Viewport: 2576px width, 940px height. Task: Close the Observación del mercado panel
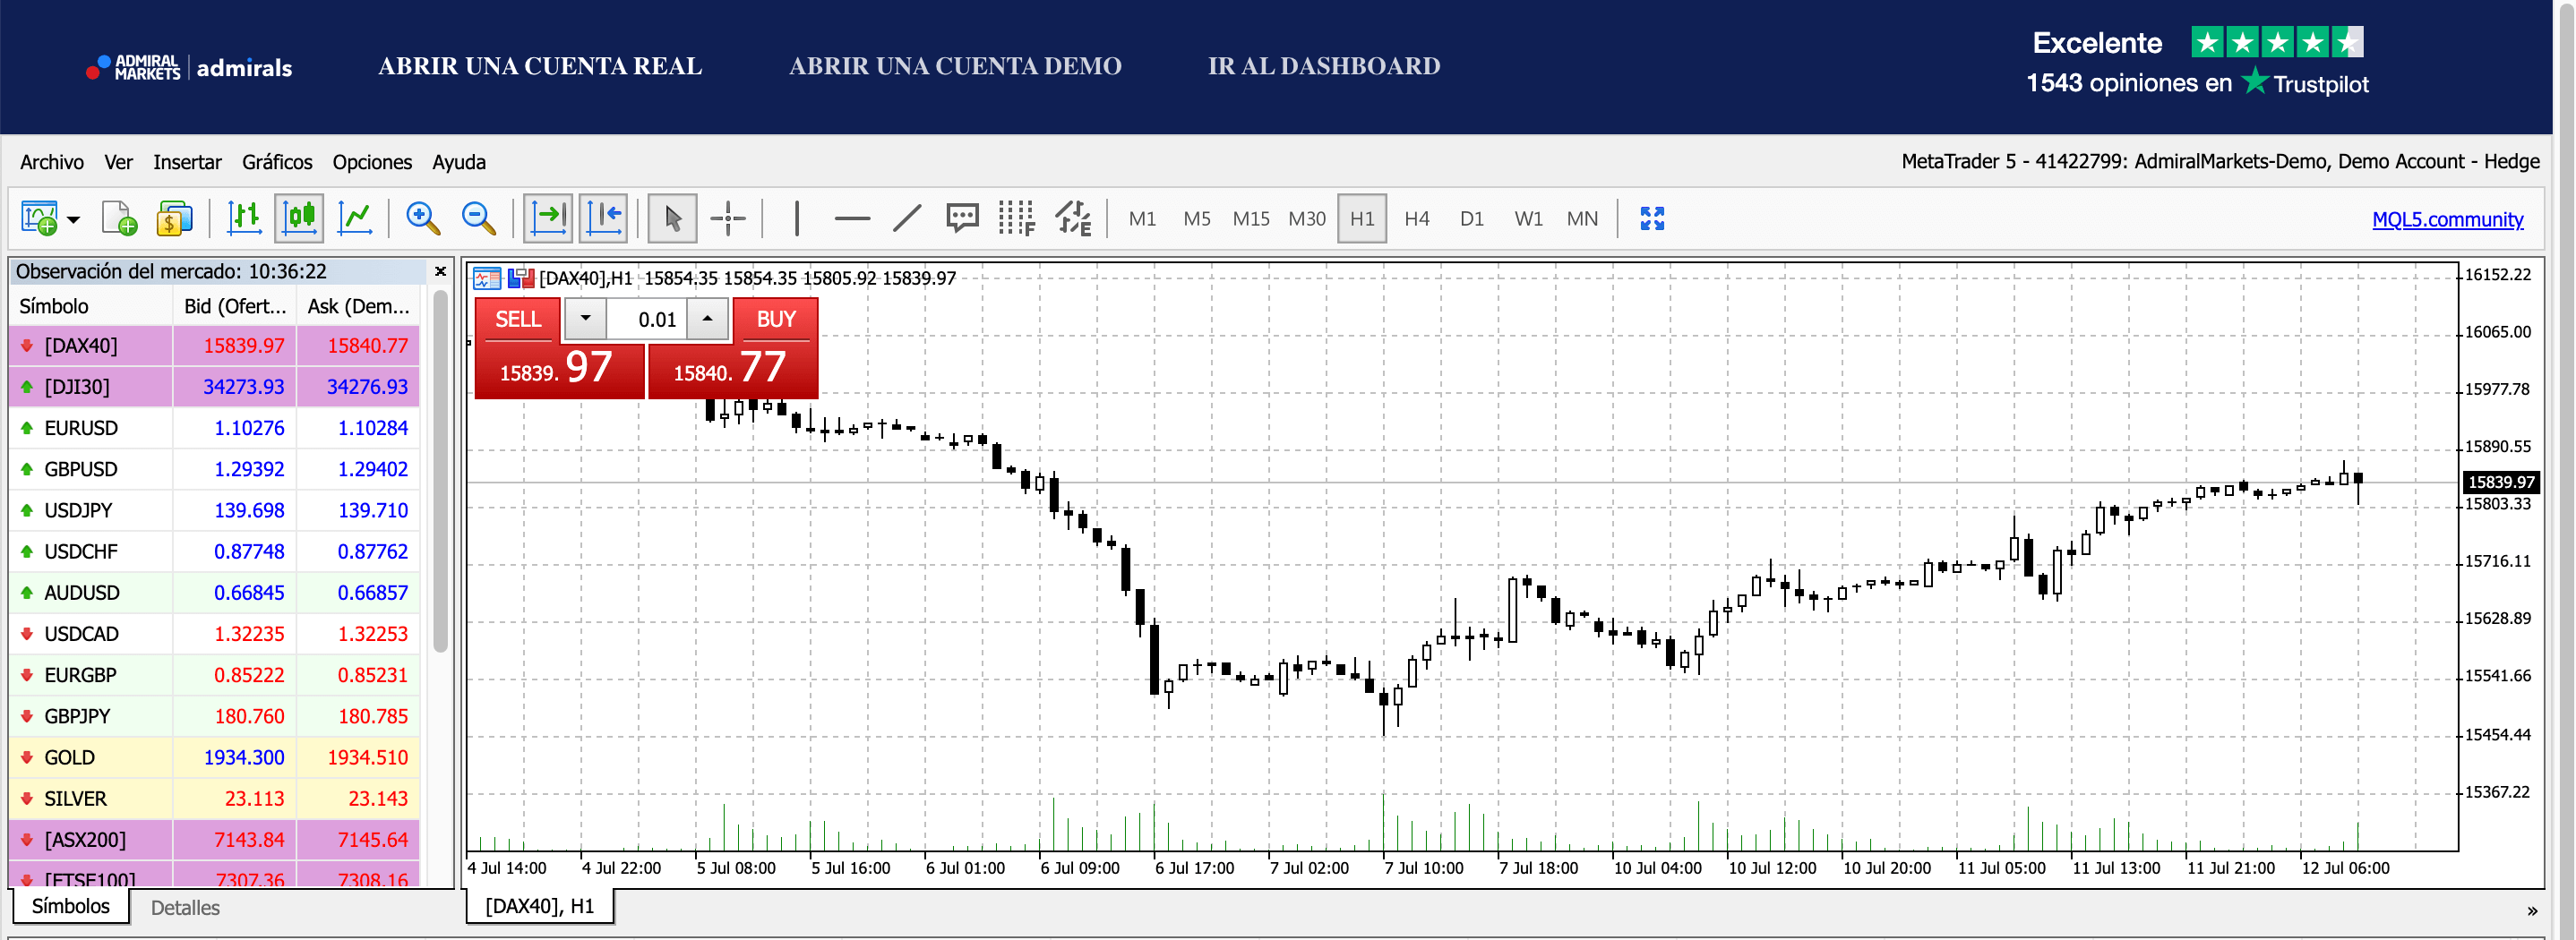tap(440, 271)
